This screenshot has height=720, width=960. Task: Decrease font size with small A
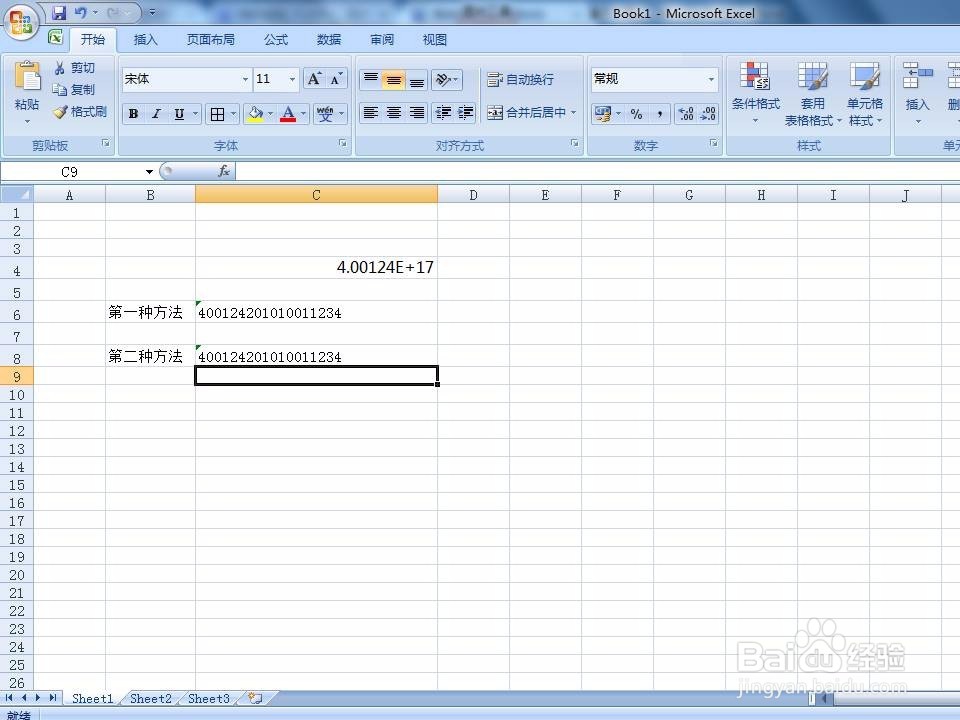click(336, 79)
